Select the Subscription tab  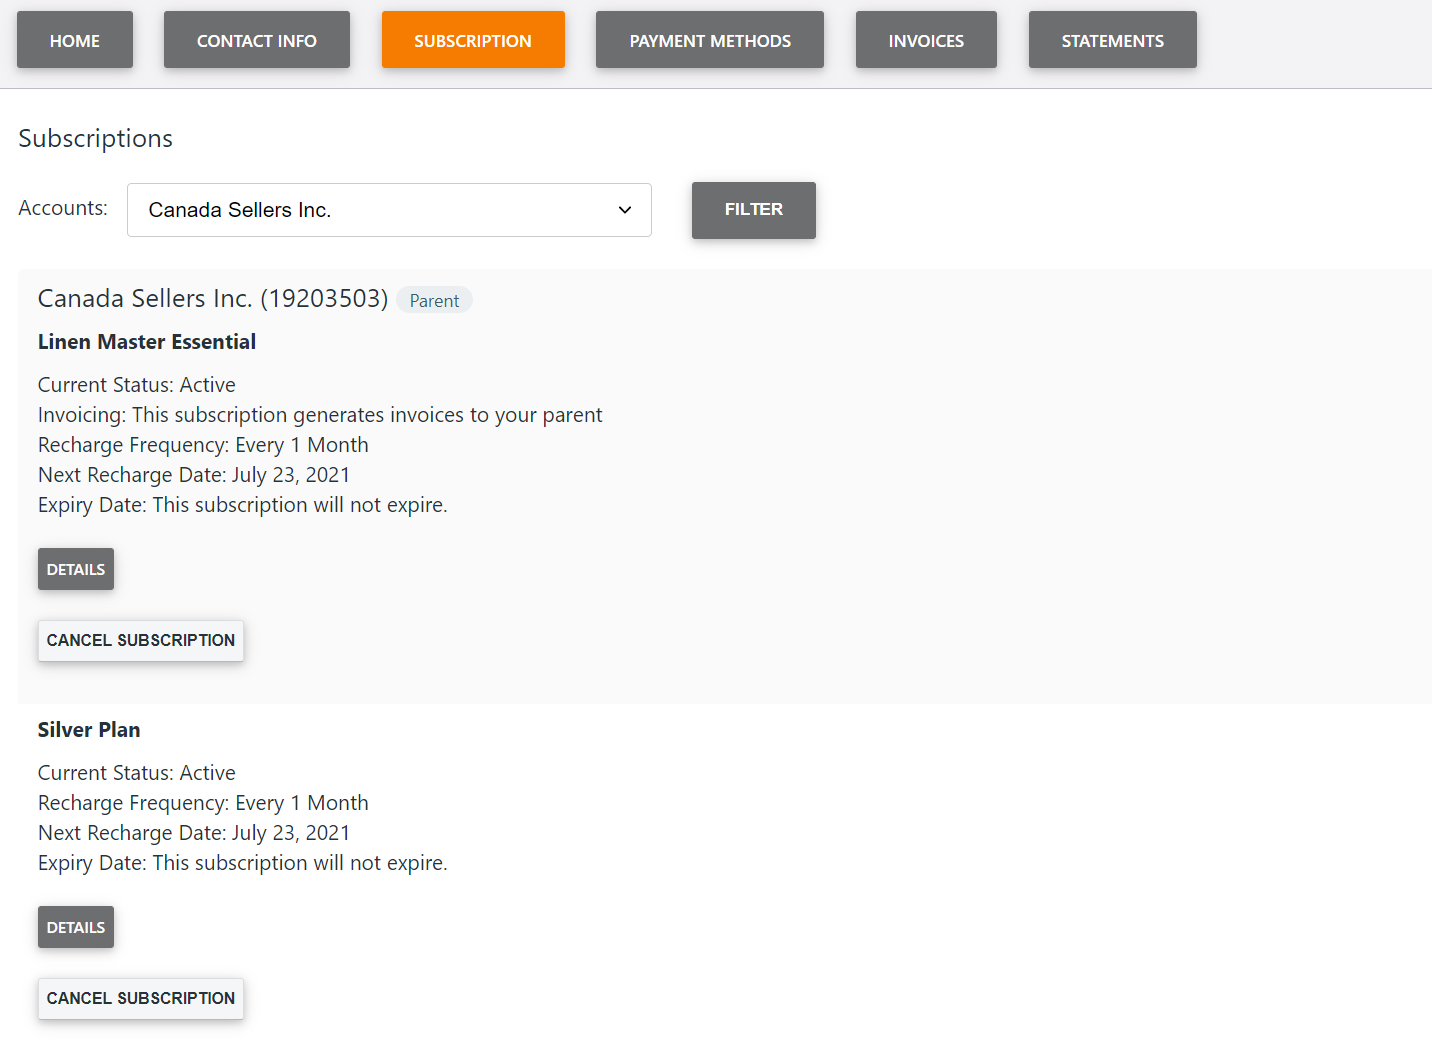473,40
